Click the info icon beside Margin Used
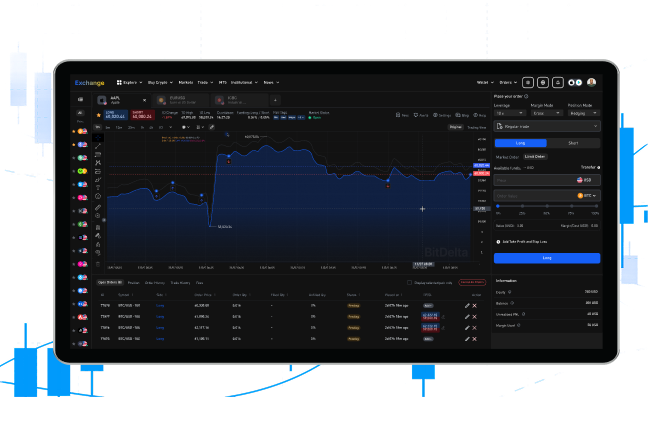The height and width of the screenshot is (446, 648). point(519,325)
